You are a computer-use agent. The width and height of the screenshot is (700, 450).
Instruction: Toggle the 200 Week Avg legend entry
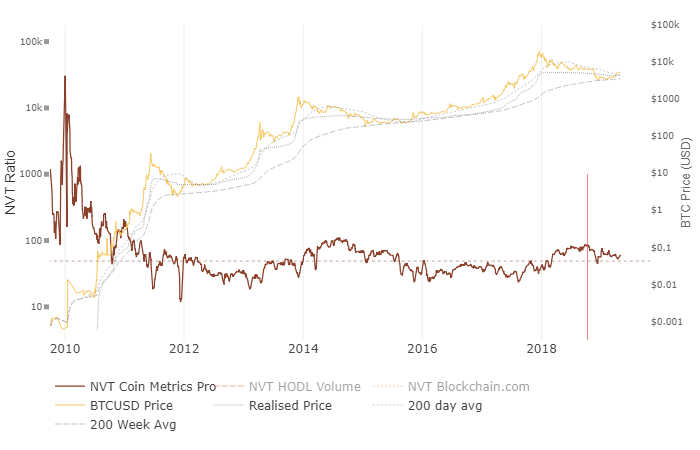135,425
